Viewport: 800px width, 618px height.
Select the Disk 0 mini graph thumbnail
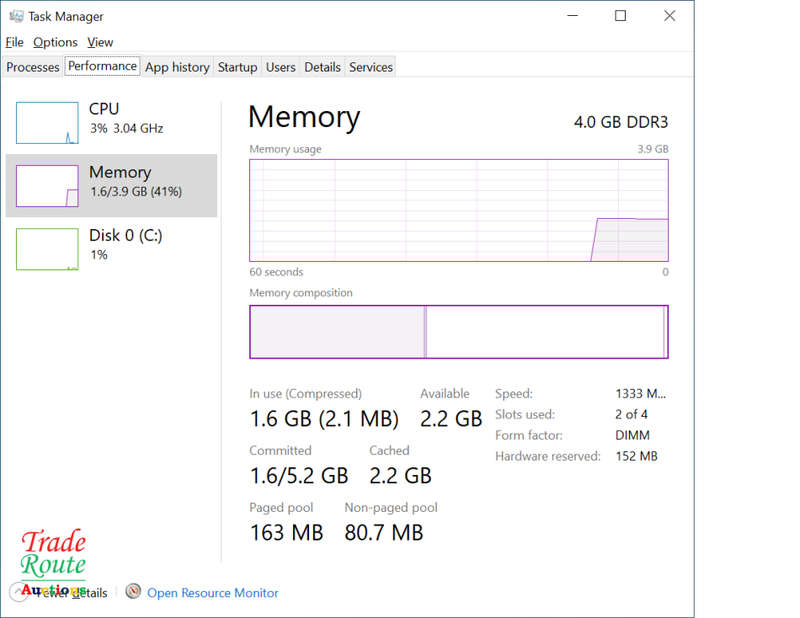click(x=47, y=249)
